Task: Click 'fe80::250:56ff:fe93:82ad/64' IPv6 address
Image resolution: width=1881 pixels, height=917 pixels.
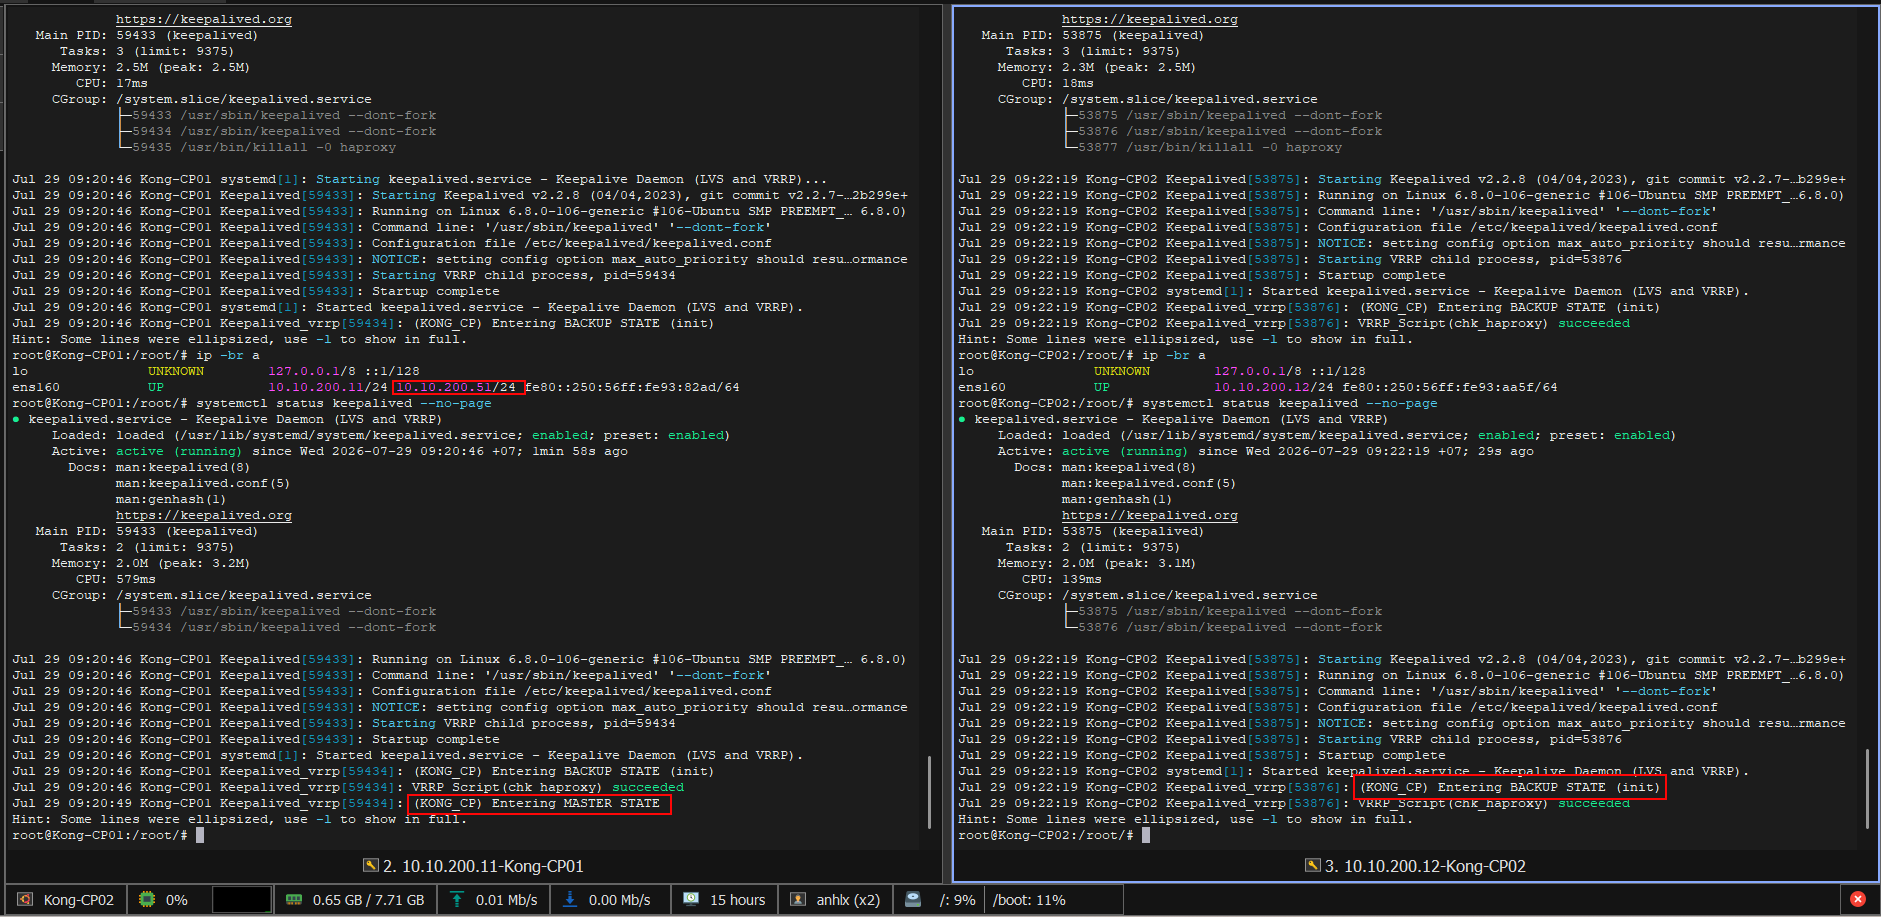Action: click(633, 387)
